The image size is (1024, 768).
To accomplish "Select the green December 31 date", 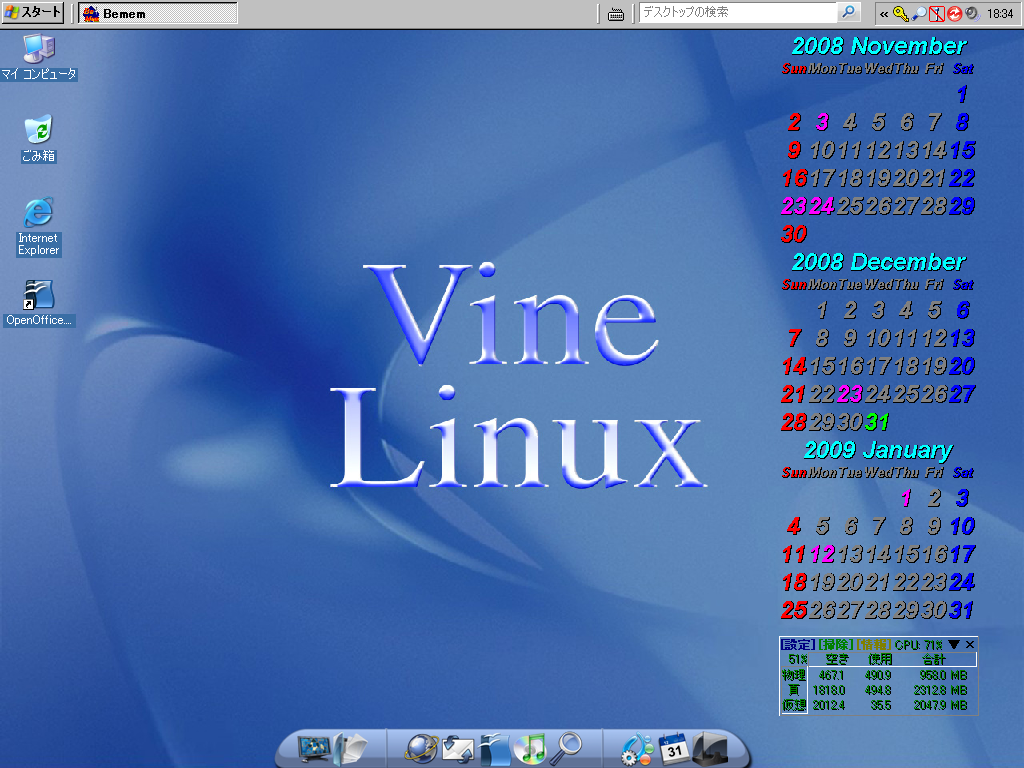I will tap(877, 422).
